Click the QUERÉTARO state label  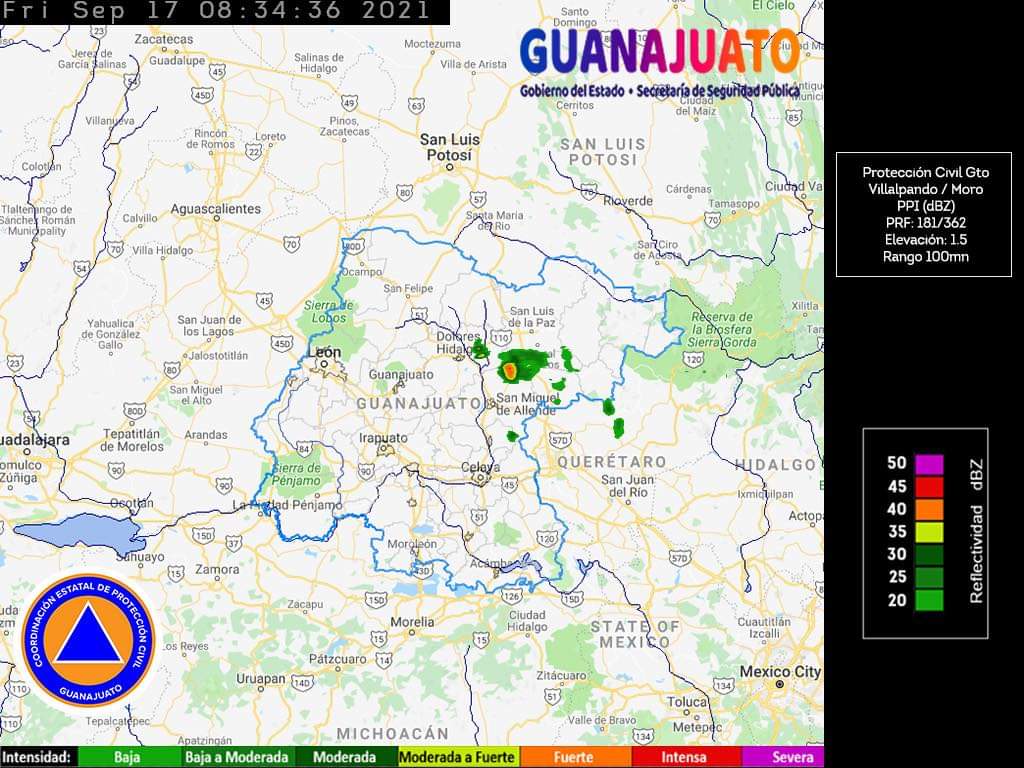click(612, 462)
